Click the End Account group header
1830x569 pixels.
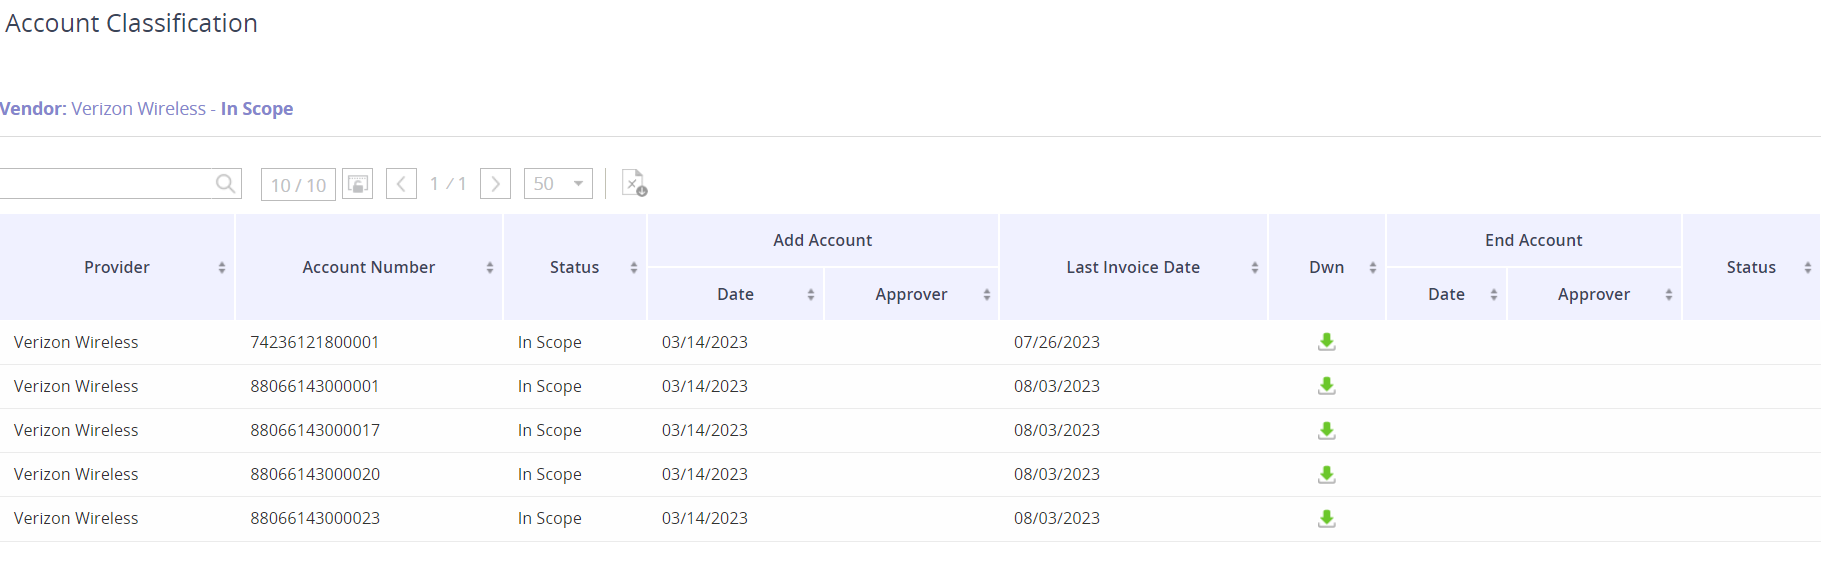coord(1534,241)
